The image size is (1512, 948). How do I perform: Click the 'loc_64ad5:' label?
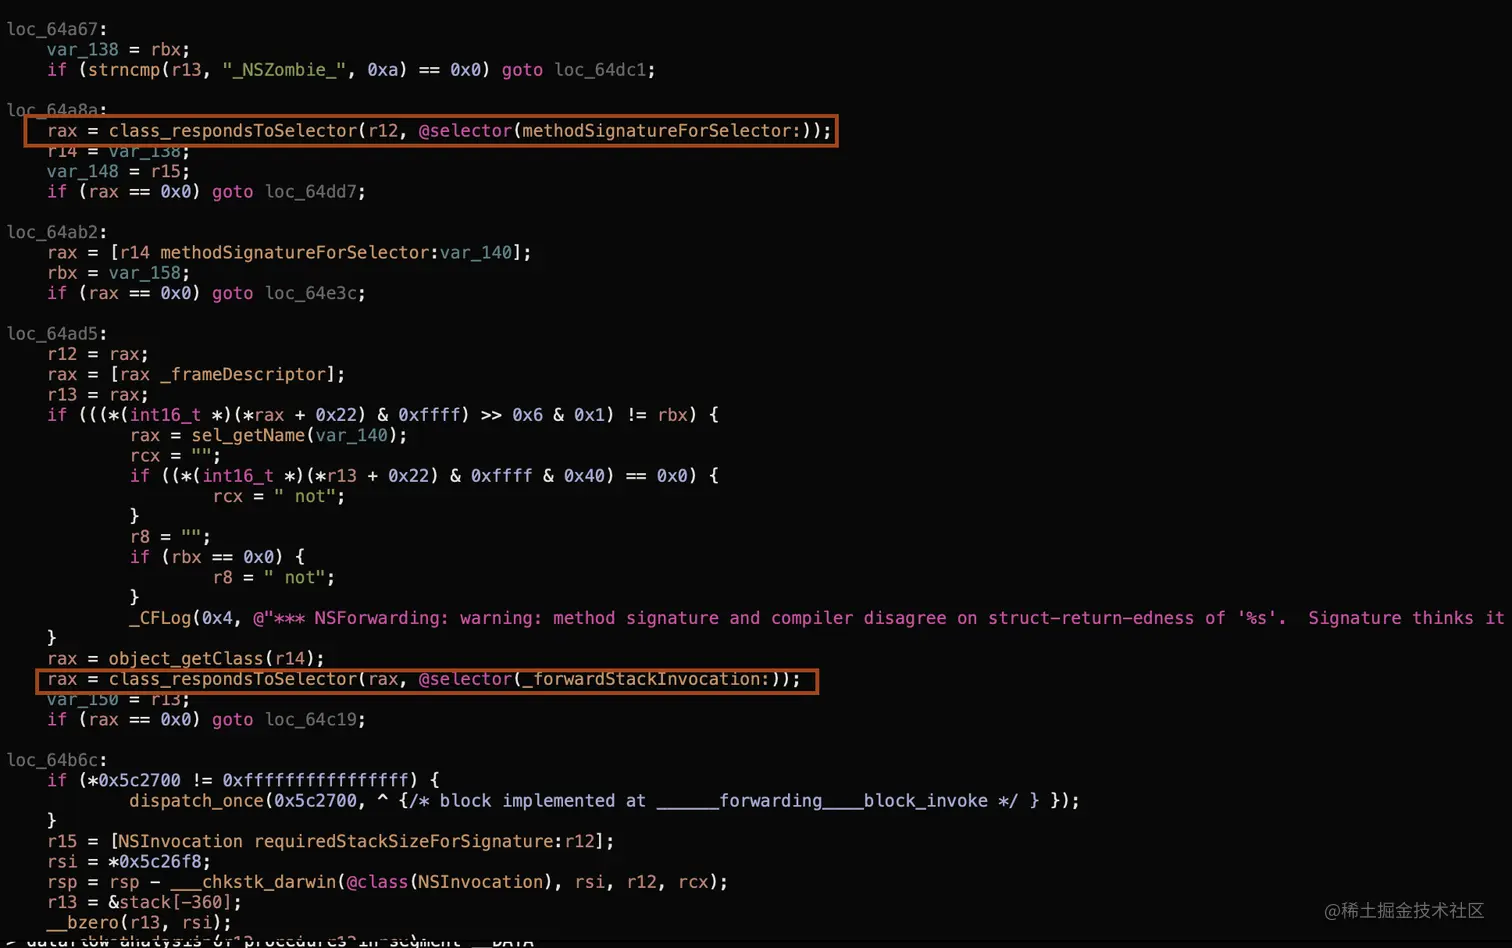click(56, 334)
